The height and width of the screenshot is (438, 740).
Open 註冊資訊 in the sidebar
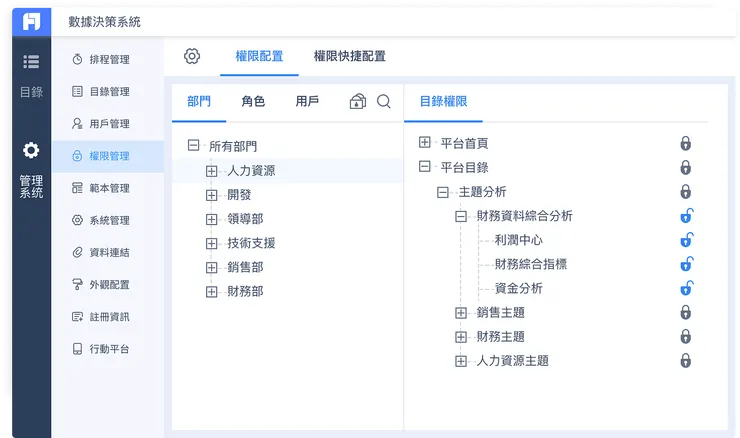[x=108, y=317]
